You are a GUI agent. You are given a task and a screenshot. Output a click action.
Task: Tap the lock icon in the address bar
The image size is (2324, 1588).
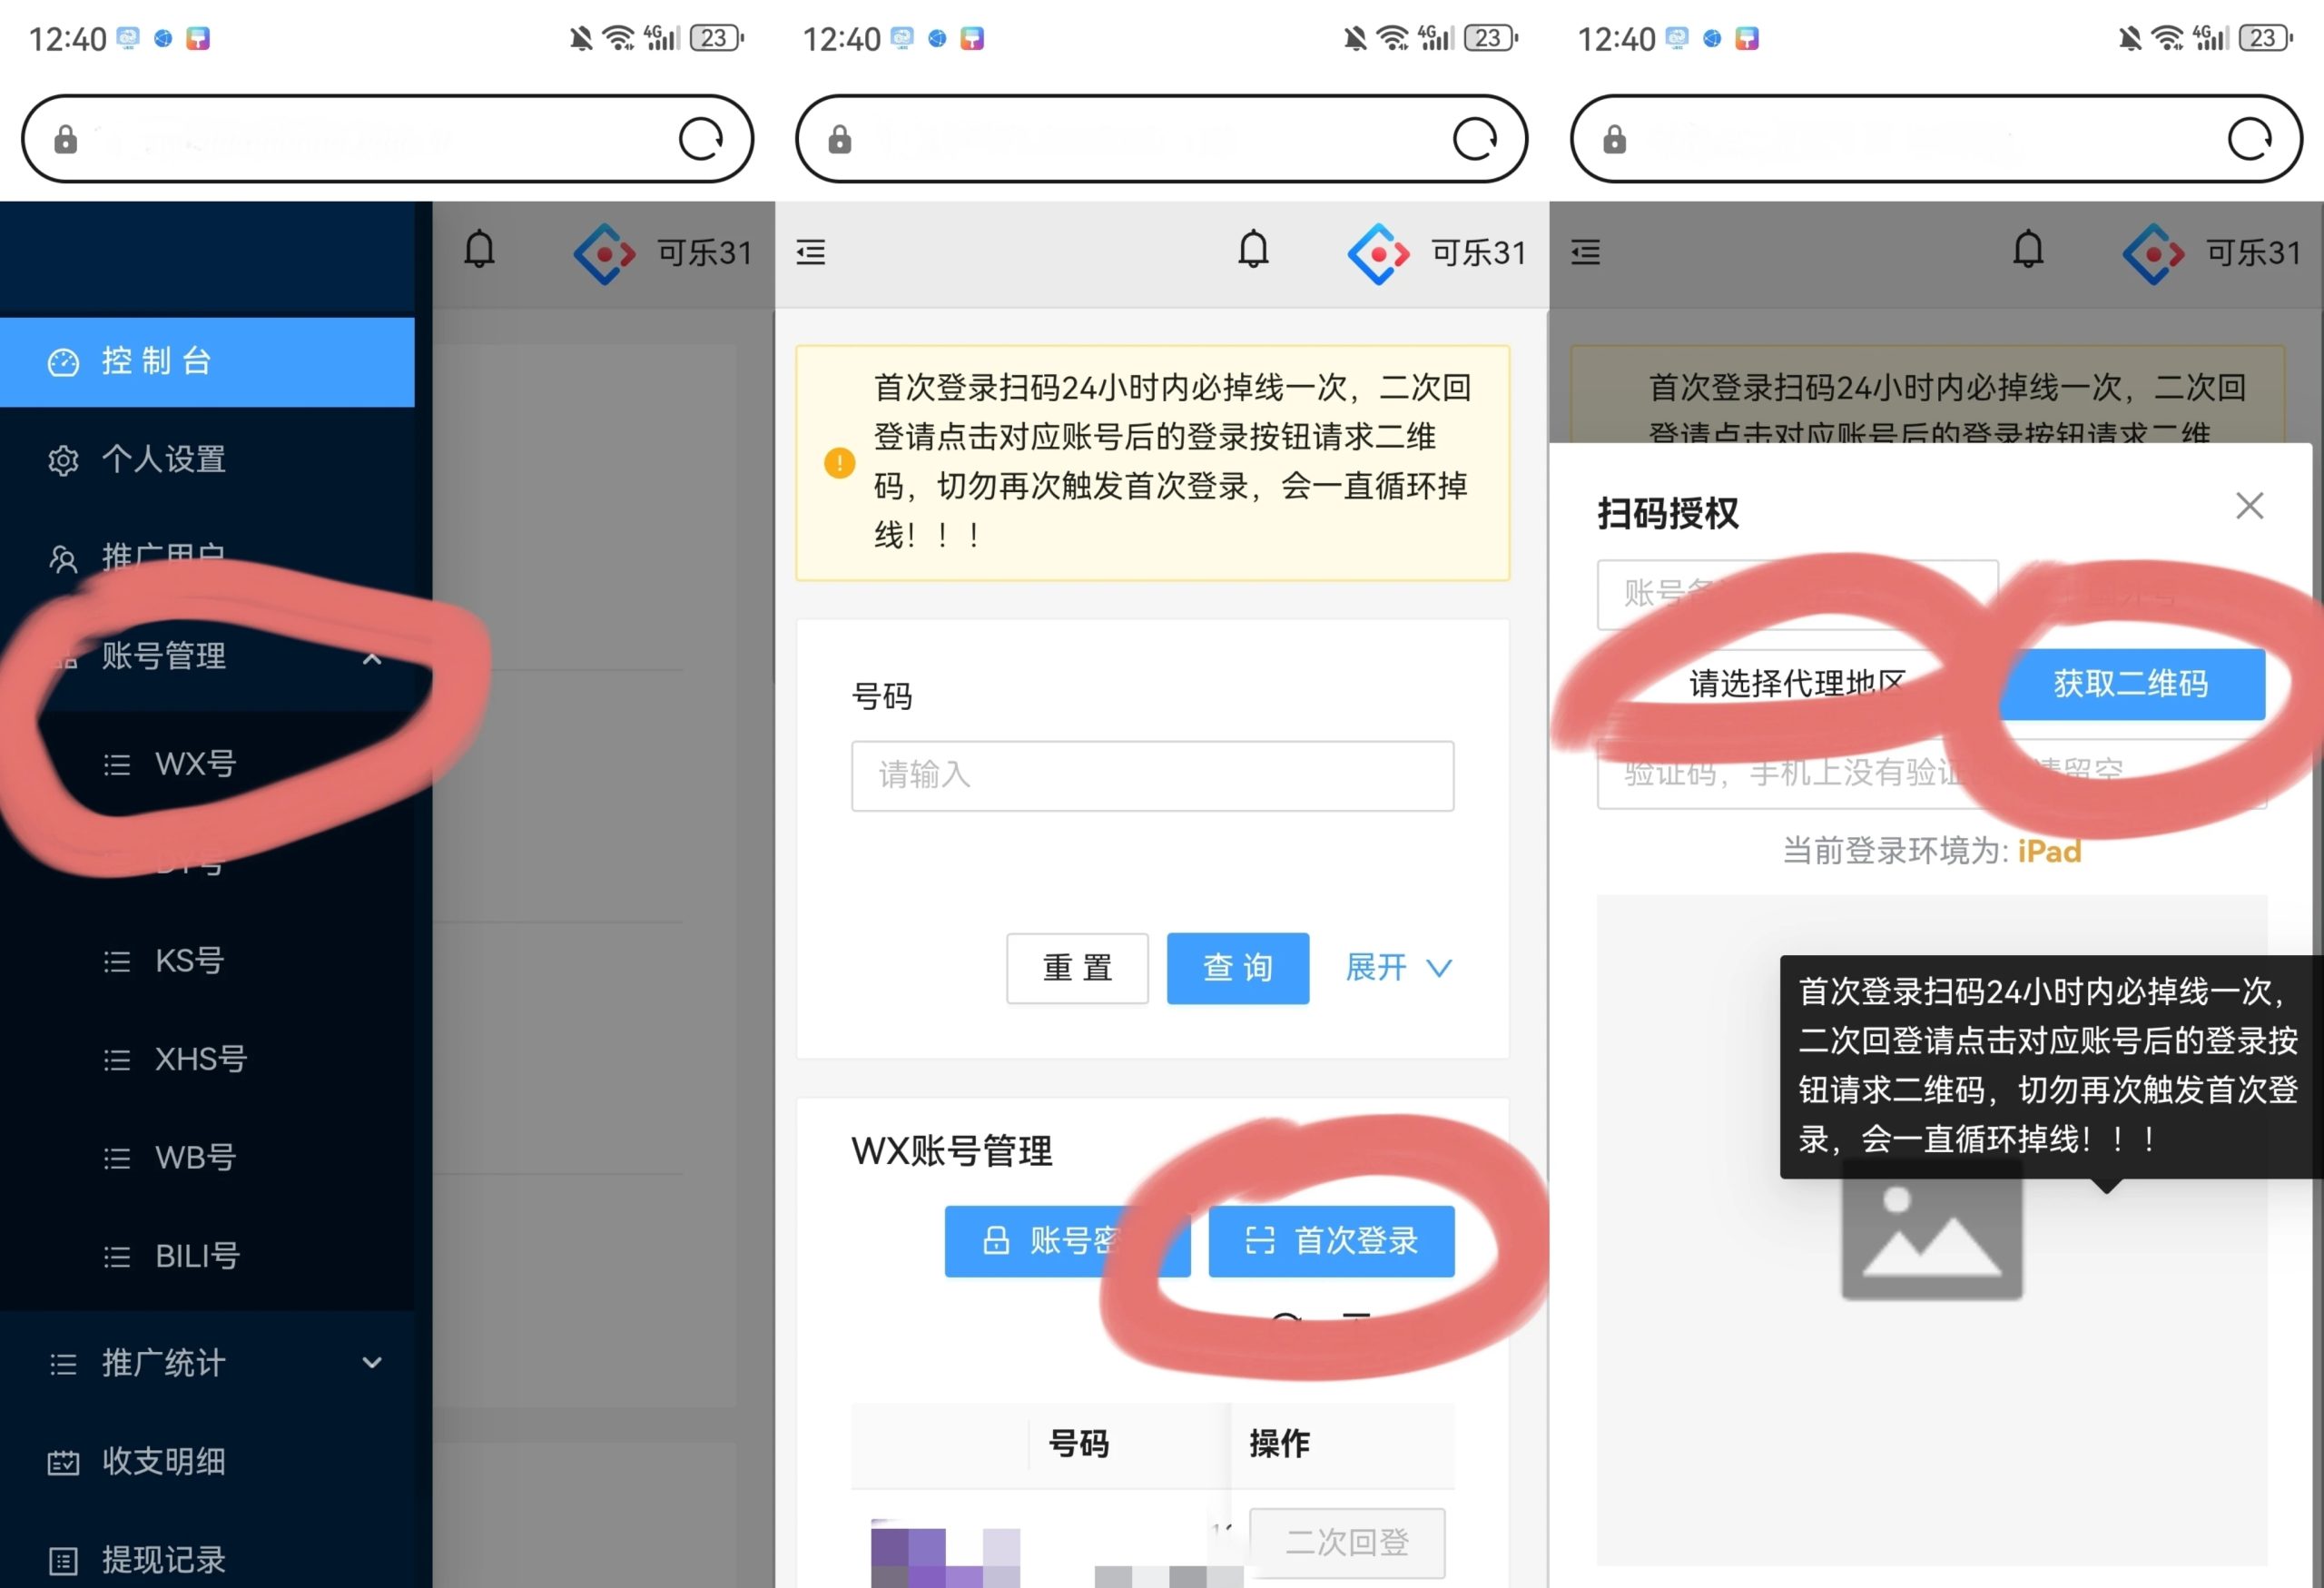(64, 138)
